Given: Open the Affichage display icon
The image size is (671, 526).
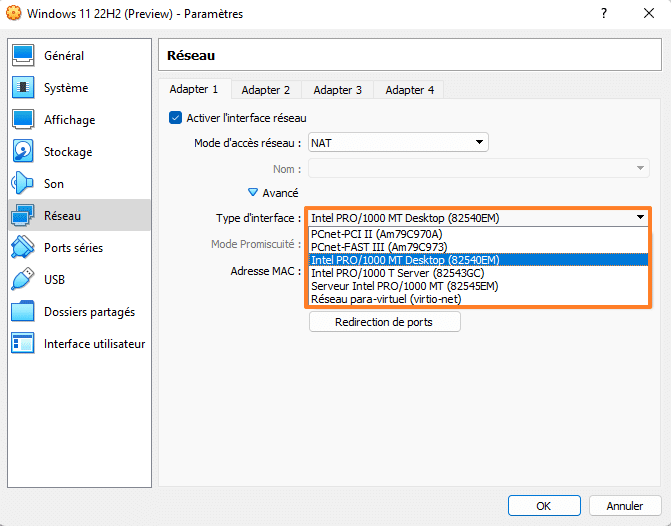Looking at the screenshot, I should (x=24, y=120).
